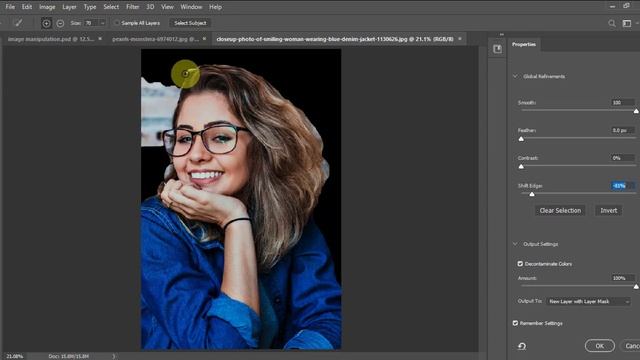The image size is (640, 360).
Task: Close the closeup-photo-of-smiling-woman tab
Action: tap(460, 39)
